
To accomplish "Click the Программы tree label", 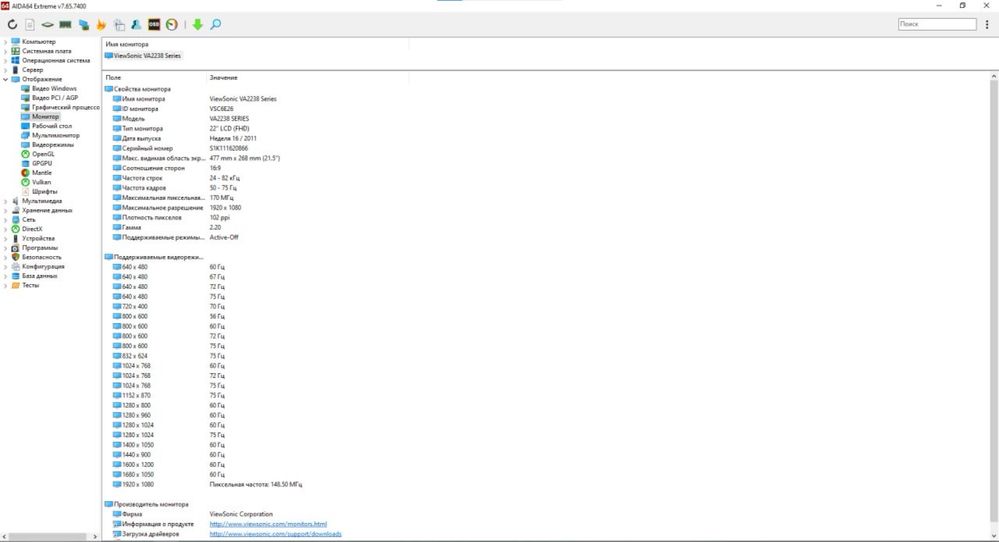I will [40, 248].
